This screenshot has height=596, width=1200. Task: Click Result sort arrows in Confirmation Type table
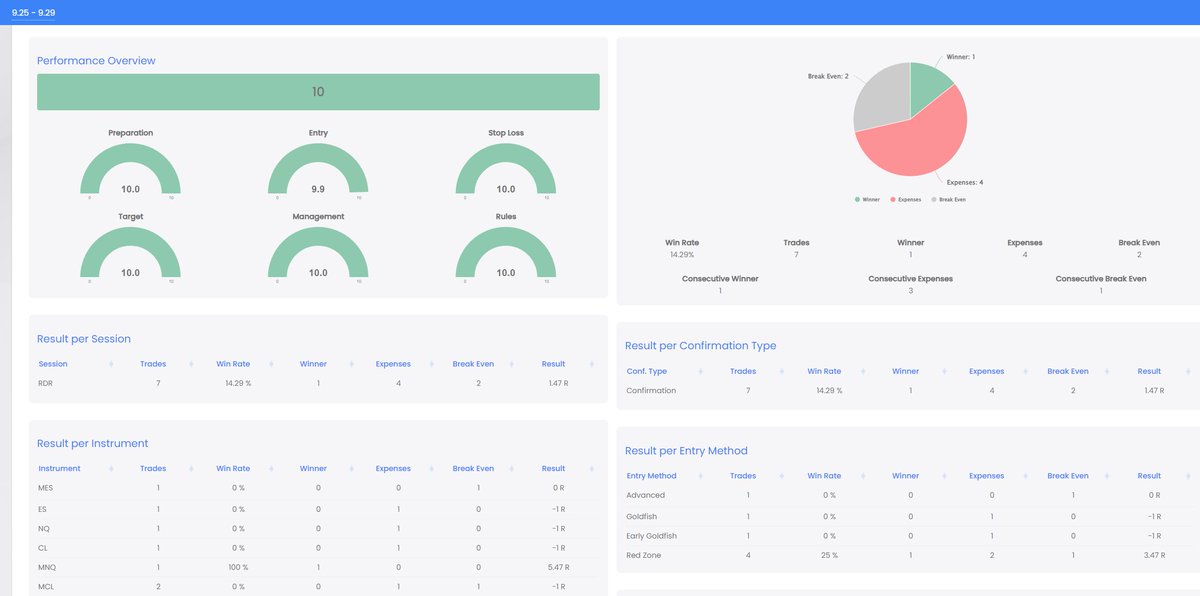[1186, 371]
